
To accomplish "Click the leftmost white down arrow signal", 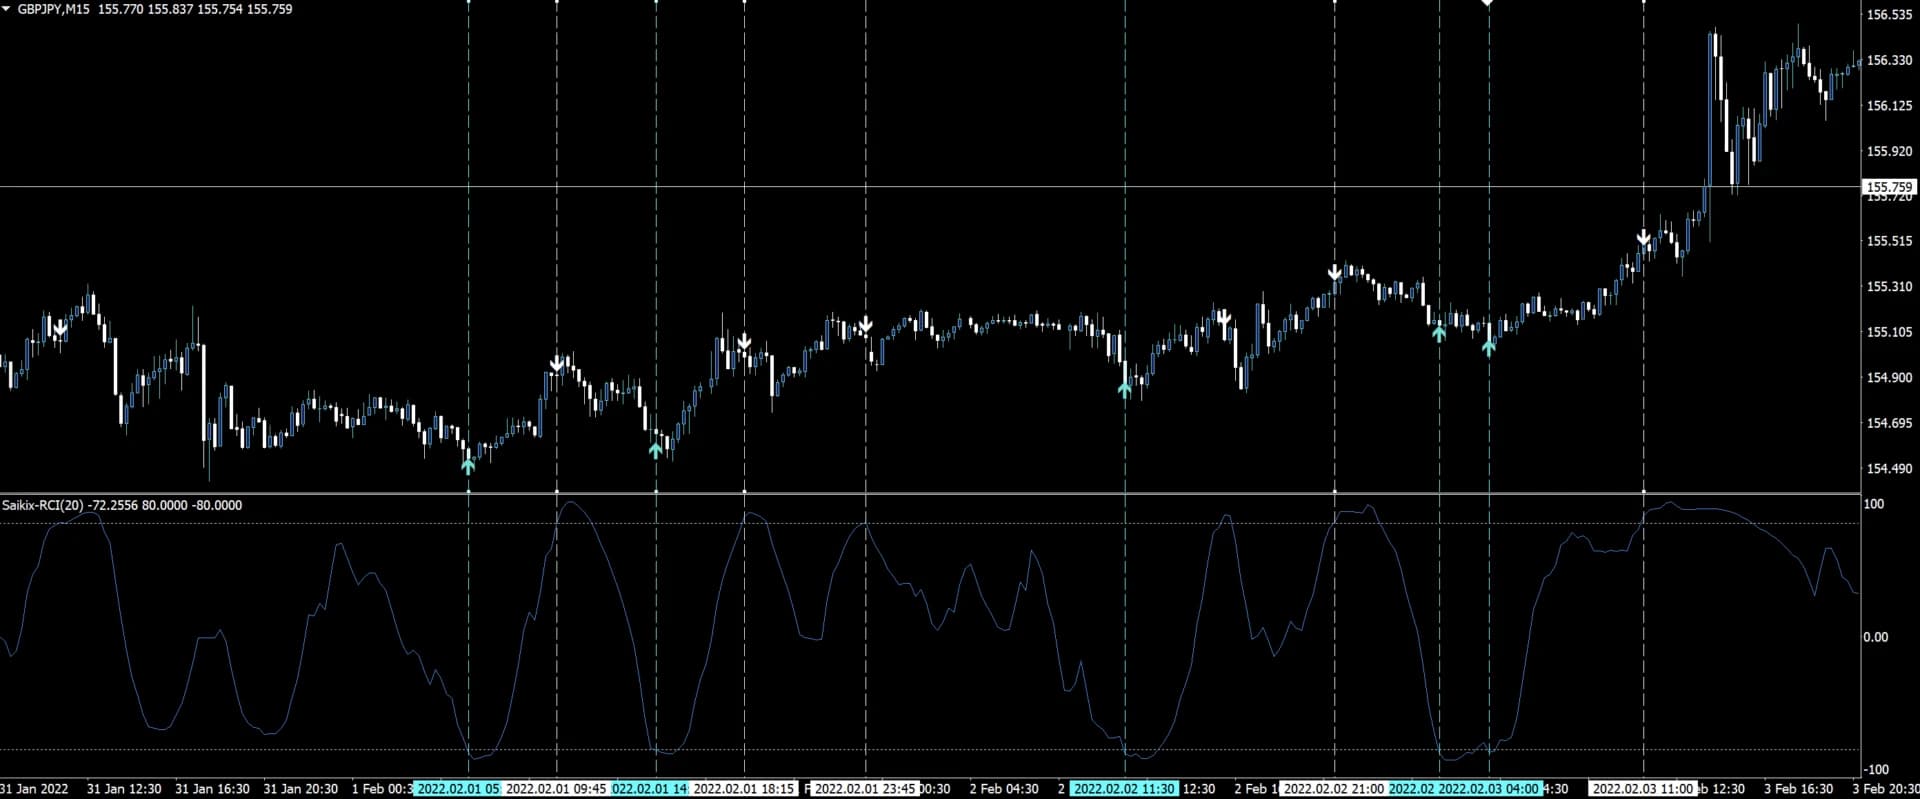I will pos(60,328).
